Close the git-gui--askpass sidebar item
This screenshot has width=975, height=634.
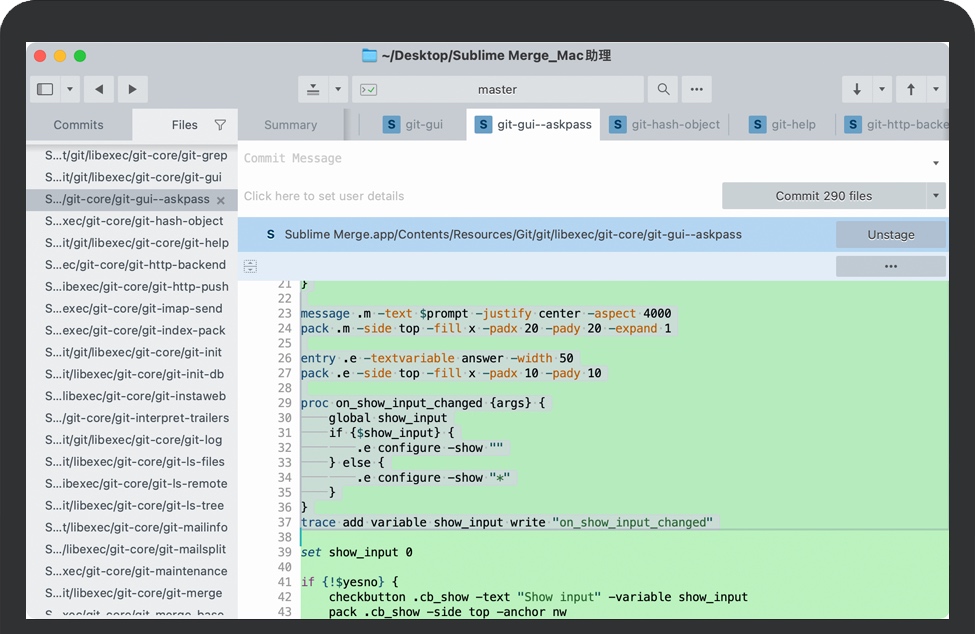tap(221, 200)
